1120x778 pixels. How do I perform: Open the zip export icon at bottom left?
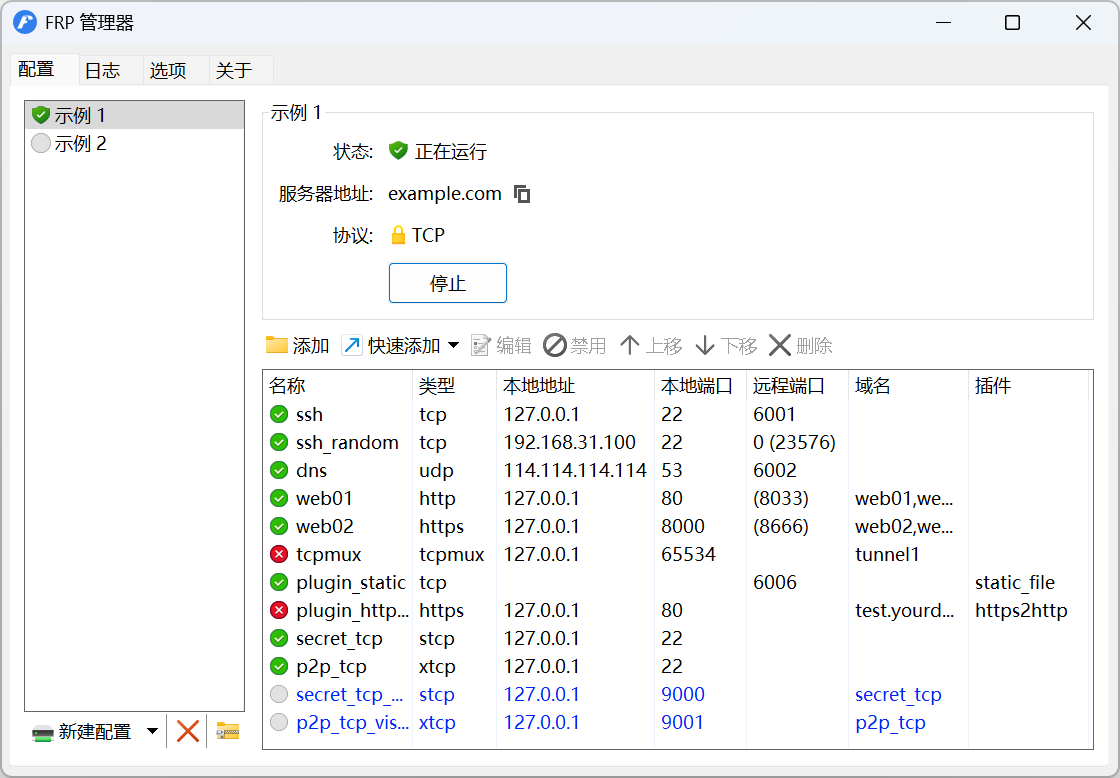226,731
